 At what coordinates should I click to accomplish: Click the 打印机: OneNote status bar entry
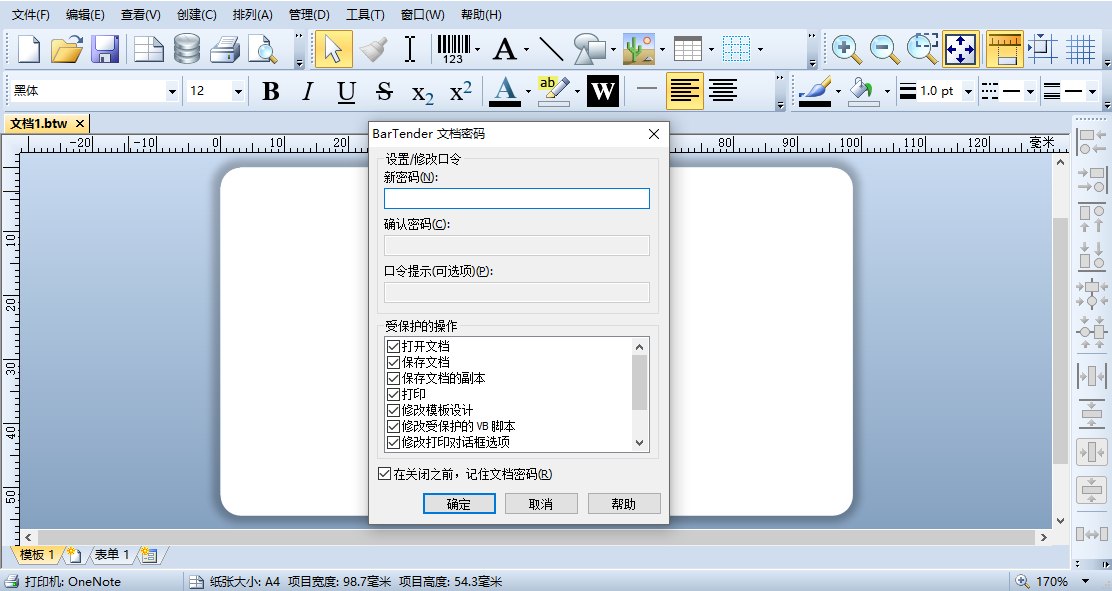tap(62, 582)
